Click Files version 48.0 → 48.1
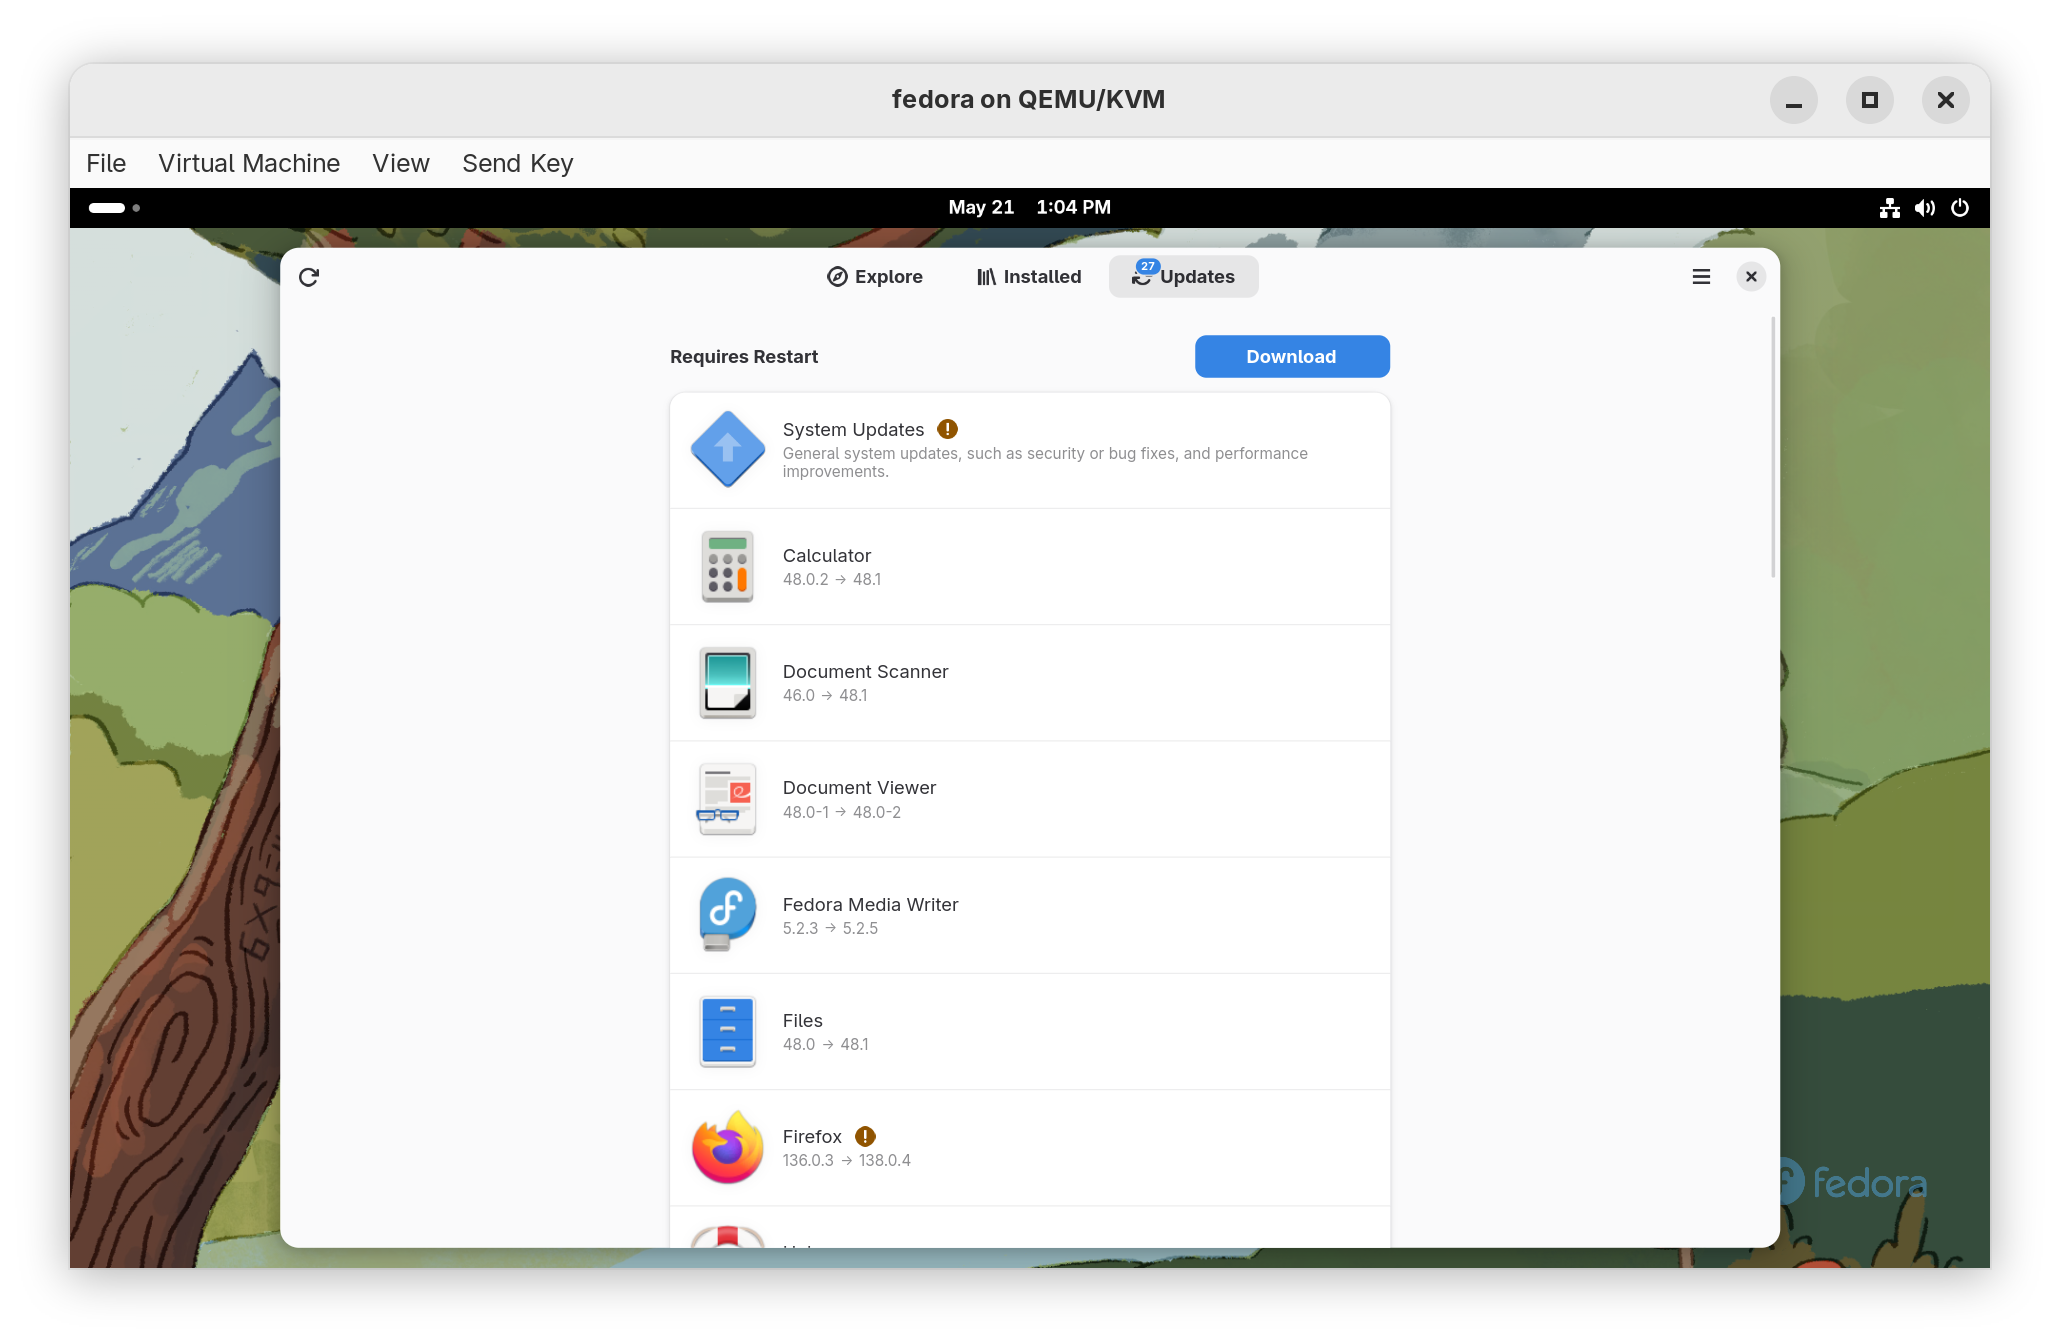The width and height of the screenshot is (2060, 1344). [x=826, y=1045]
